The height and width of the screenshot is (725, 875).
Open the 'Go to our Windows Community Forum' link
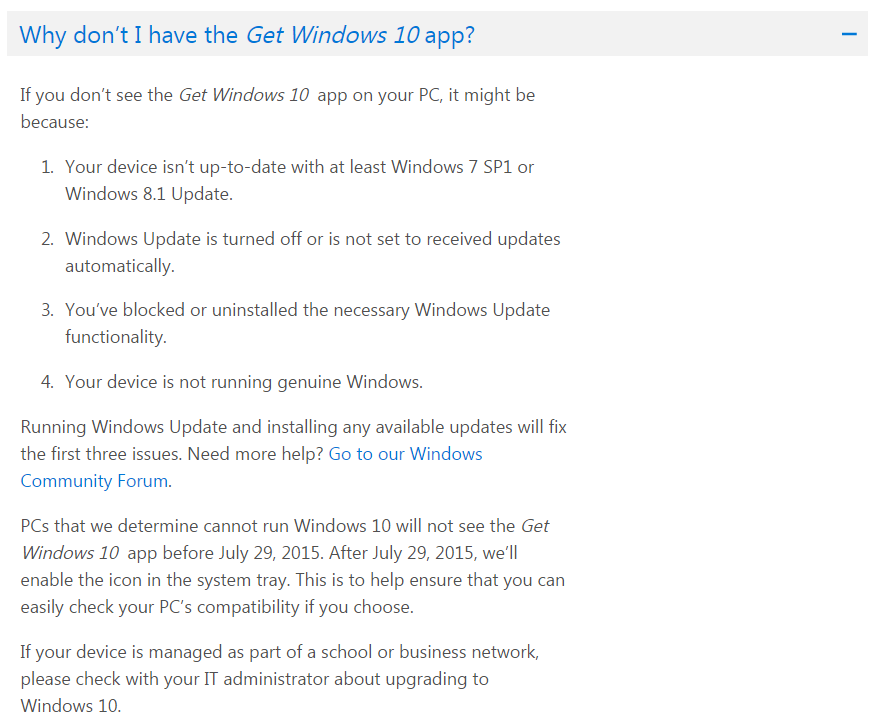pos(251,467)
